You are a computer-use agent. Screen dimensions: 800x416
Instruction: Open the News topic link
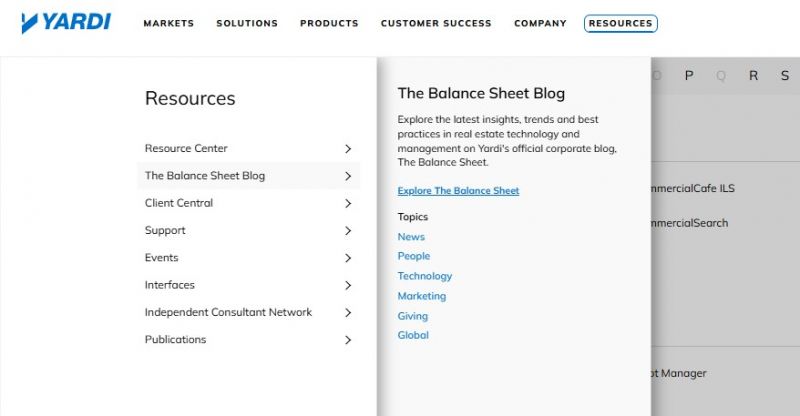[x=411, y=237]
